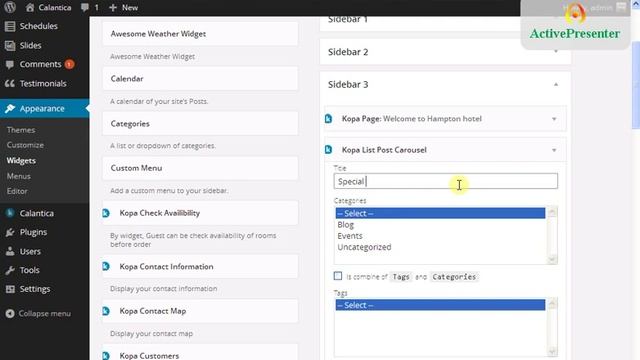This screenshot has height=360, width=640.
Task: Select the Awesome Weather Widget
Action: coord(200,34)
